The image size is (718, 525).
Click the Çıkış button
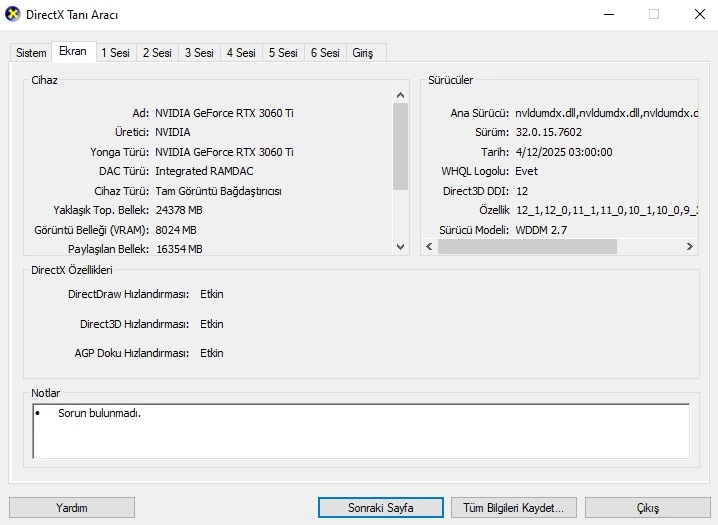pos(647,508)
